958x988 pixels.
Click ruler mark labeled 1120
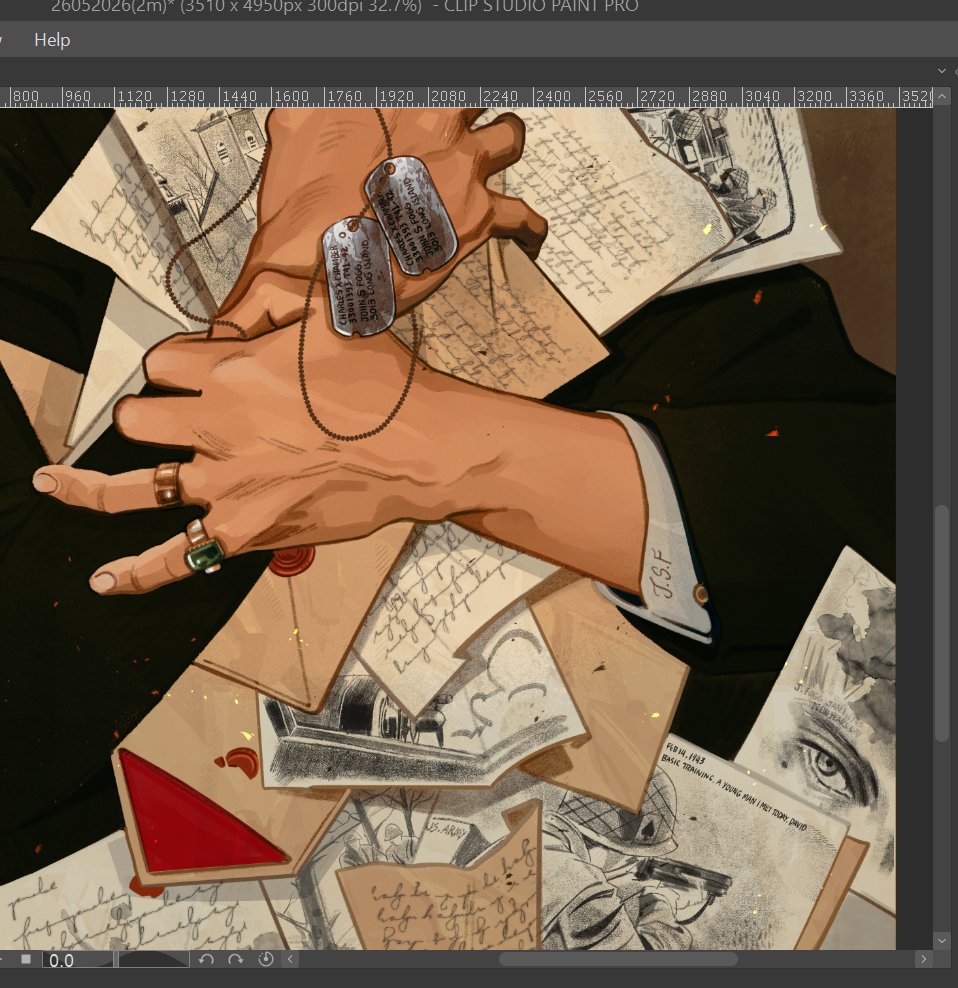pyautogui.click(x=135, y=97)
